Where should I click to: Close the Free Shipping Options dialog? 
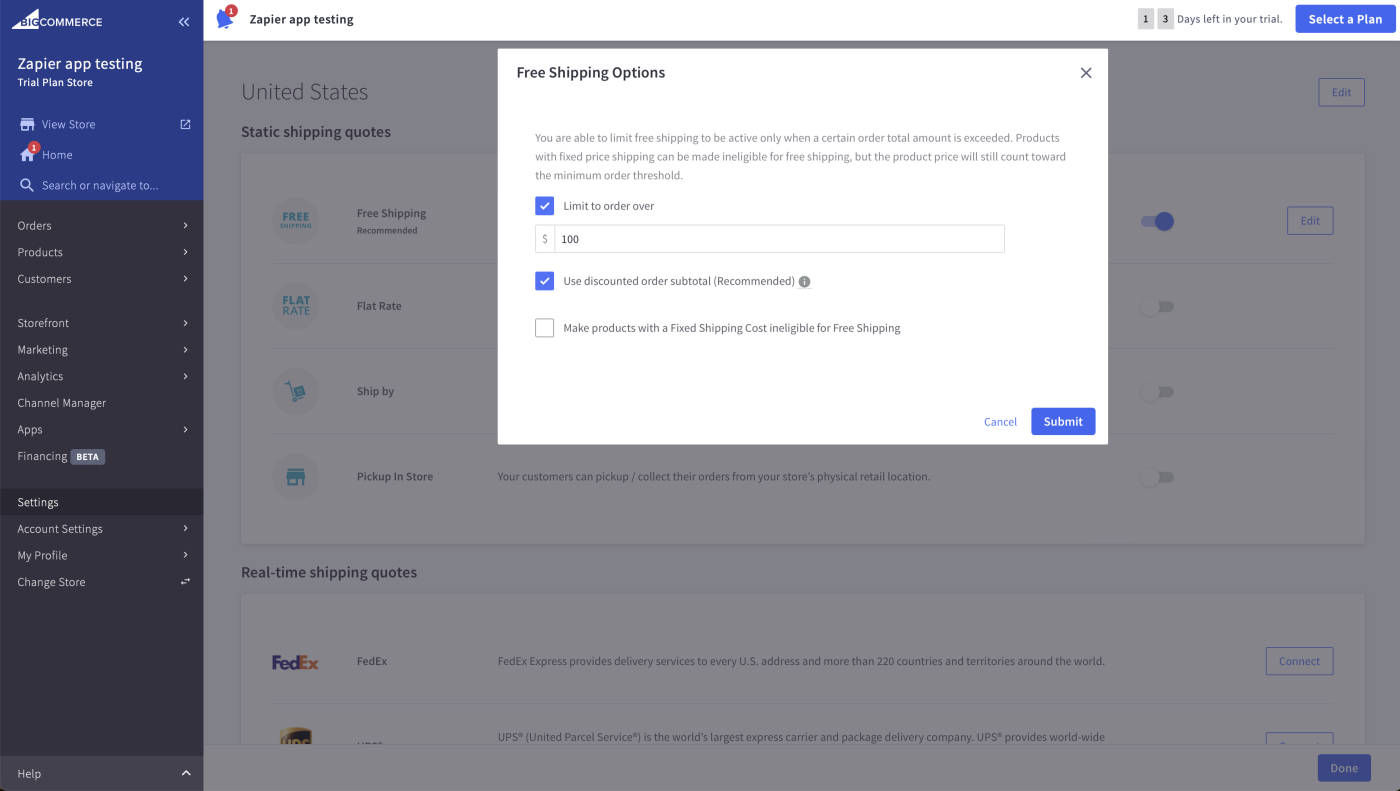click(1086, 73)
